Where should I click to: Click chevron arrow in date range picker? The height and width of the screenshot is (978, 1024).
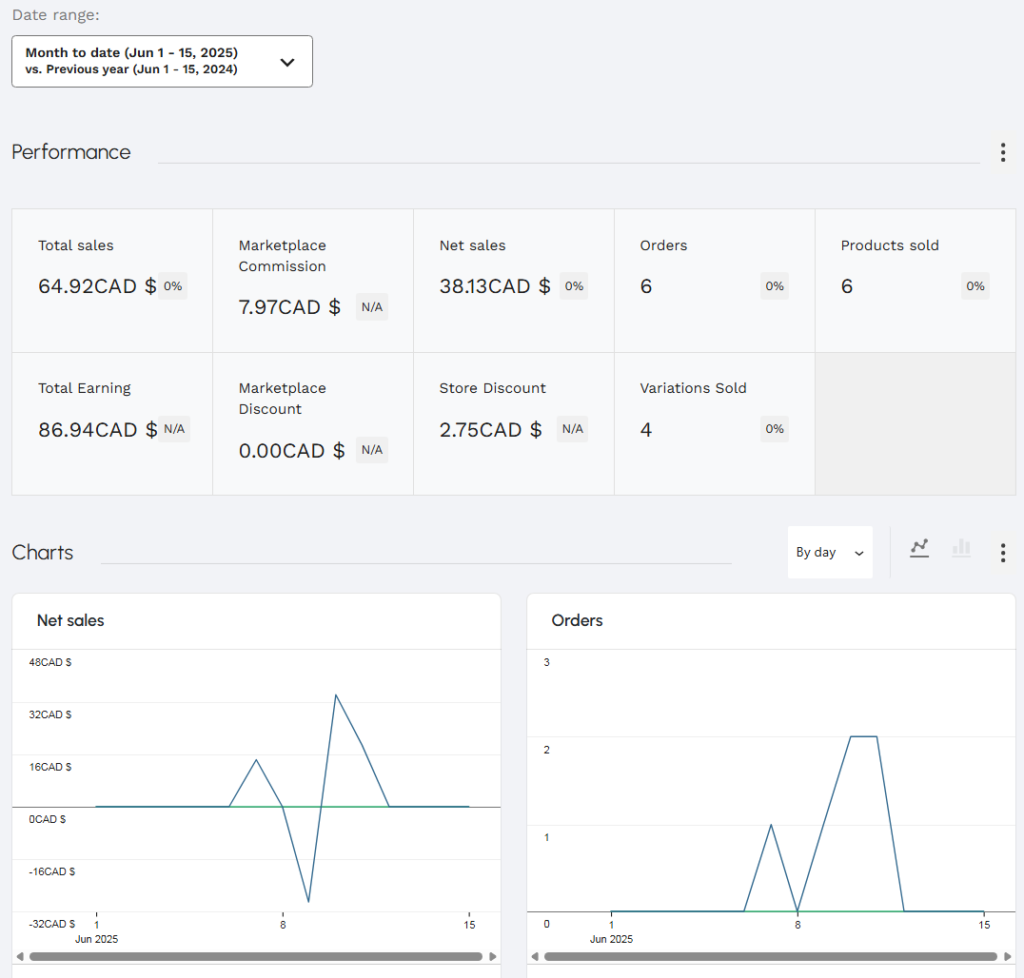[x=287, y=62]
